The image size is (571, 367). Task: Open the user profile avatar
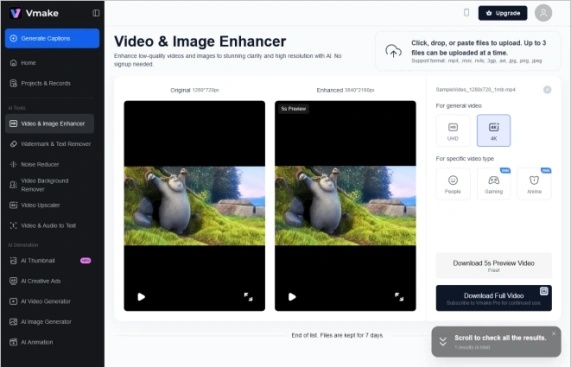(543, 13)
